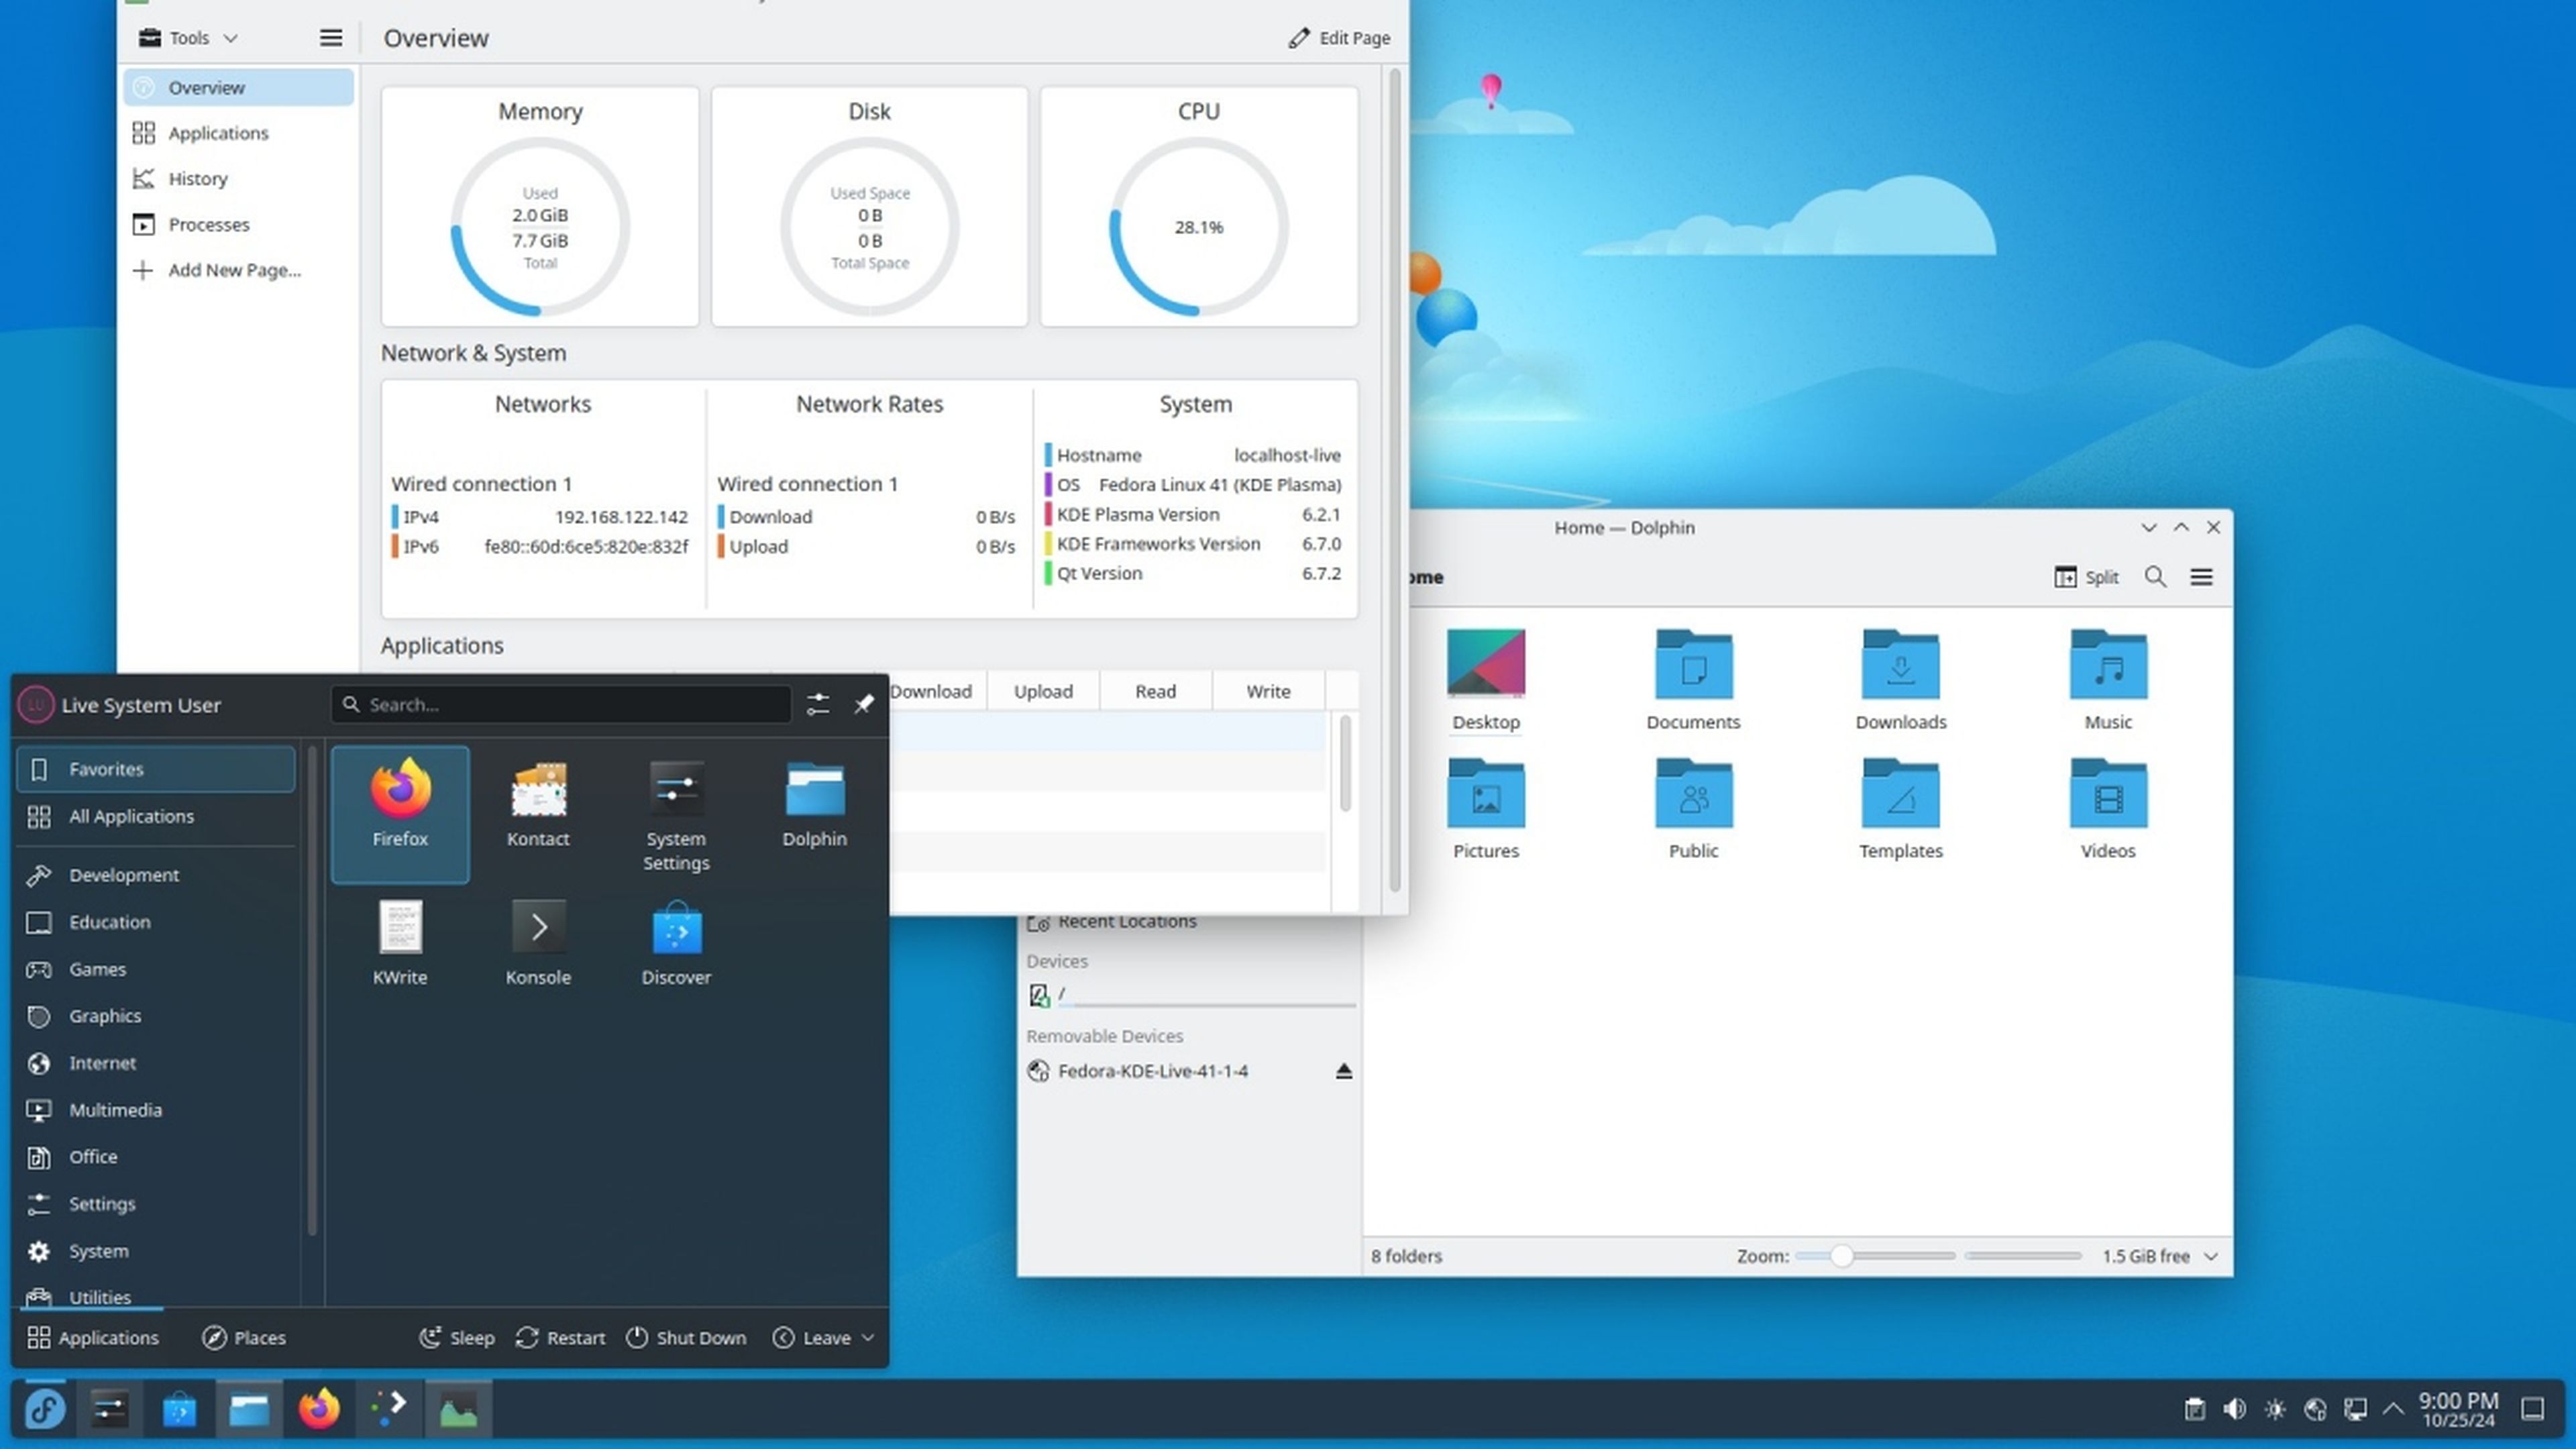This screenshot has height=1449, width=2576.
Task: Switch to Dolphin in the taskbar
Action: (249, 1409)
